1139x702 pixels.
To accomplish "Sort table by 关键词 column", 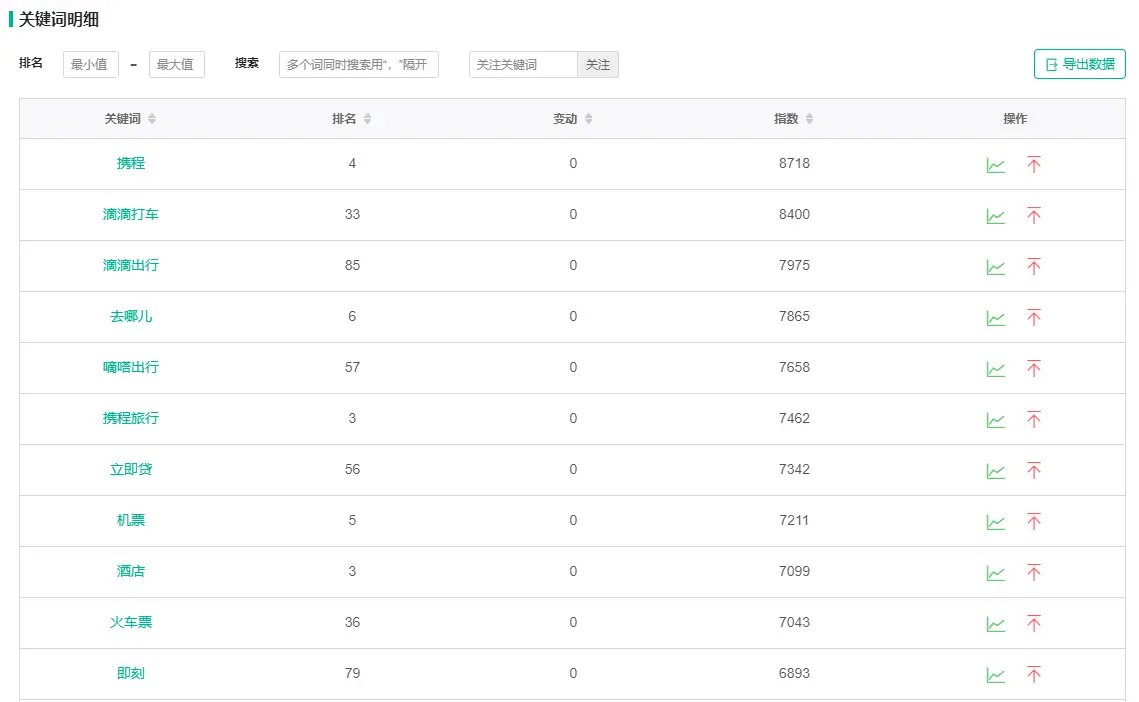I will point(152,118).
